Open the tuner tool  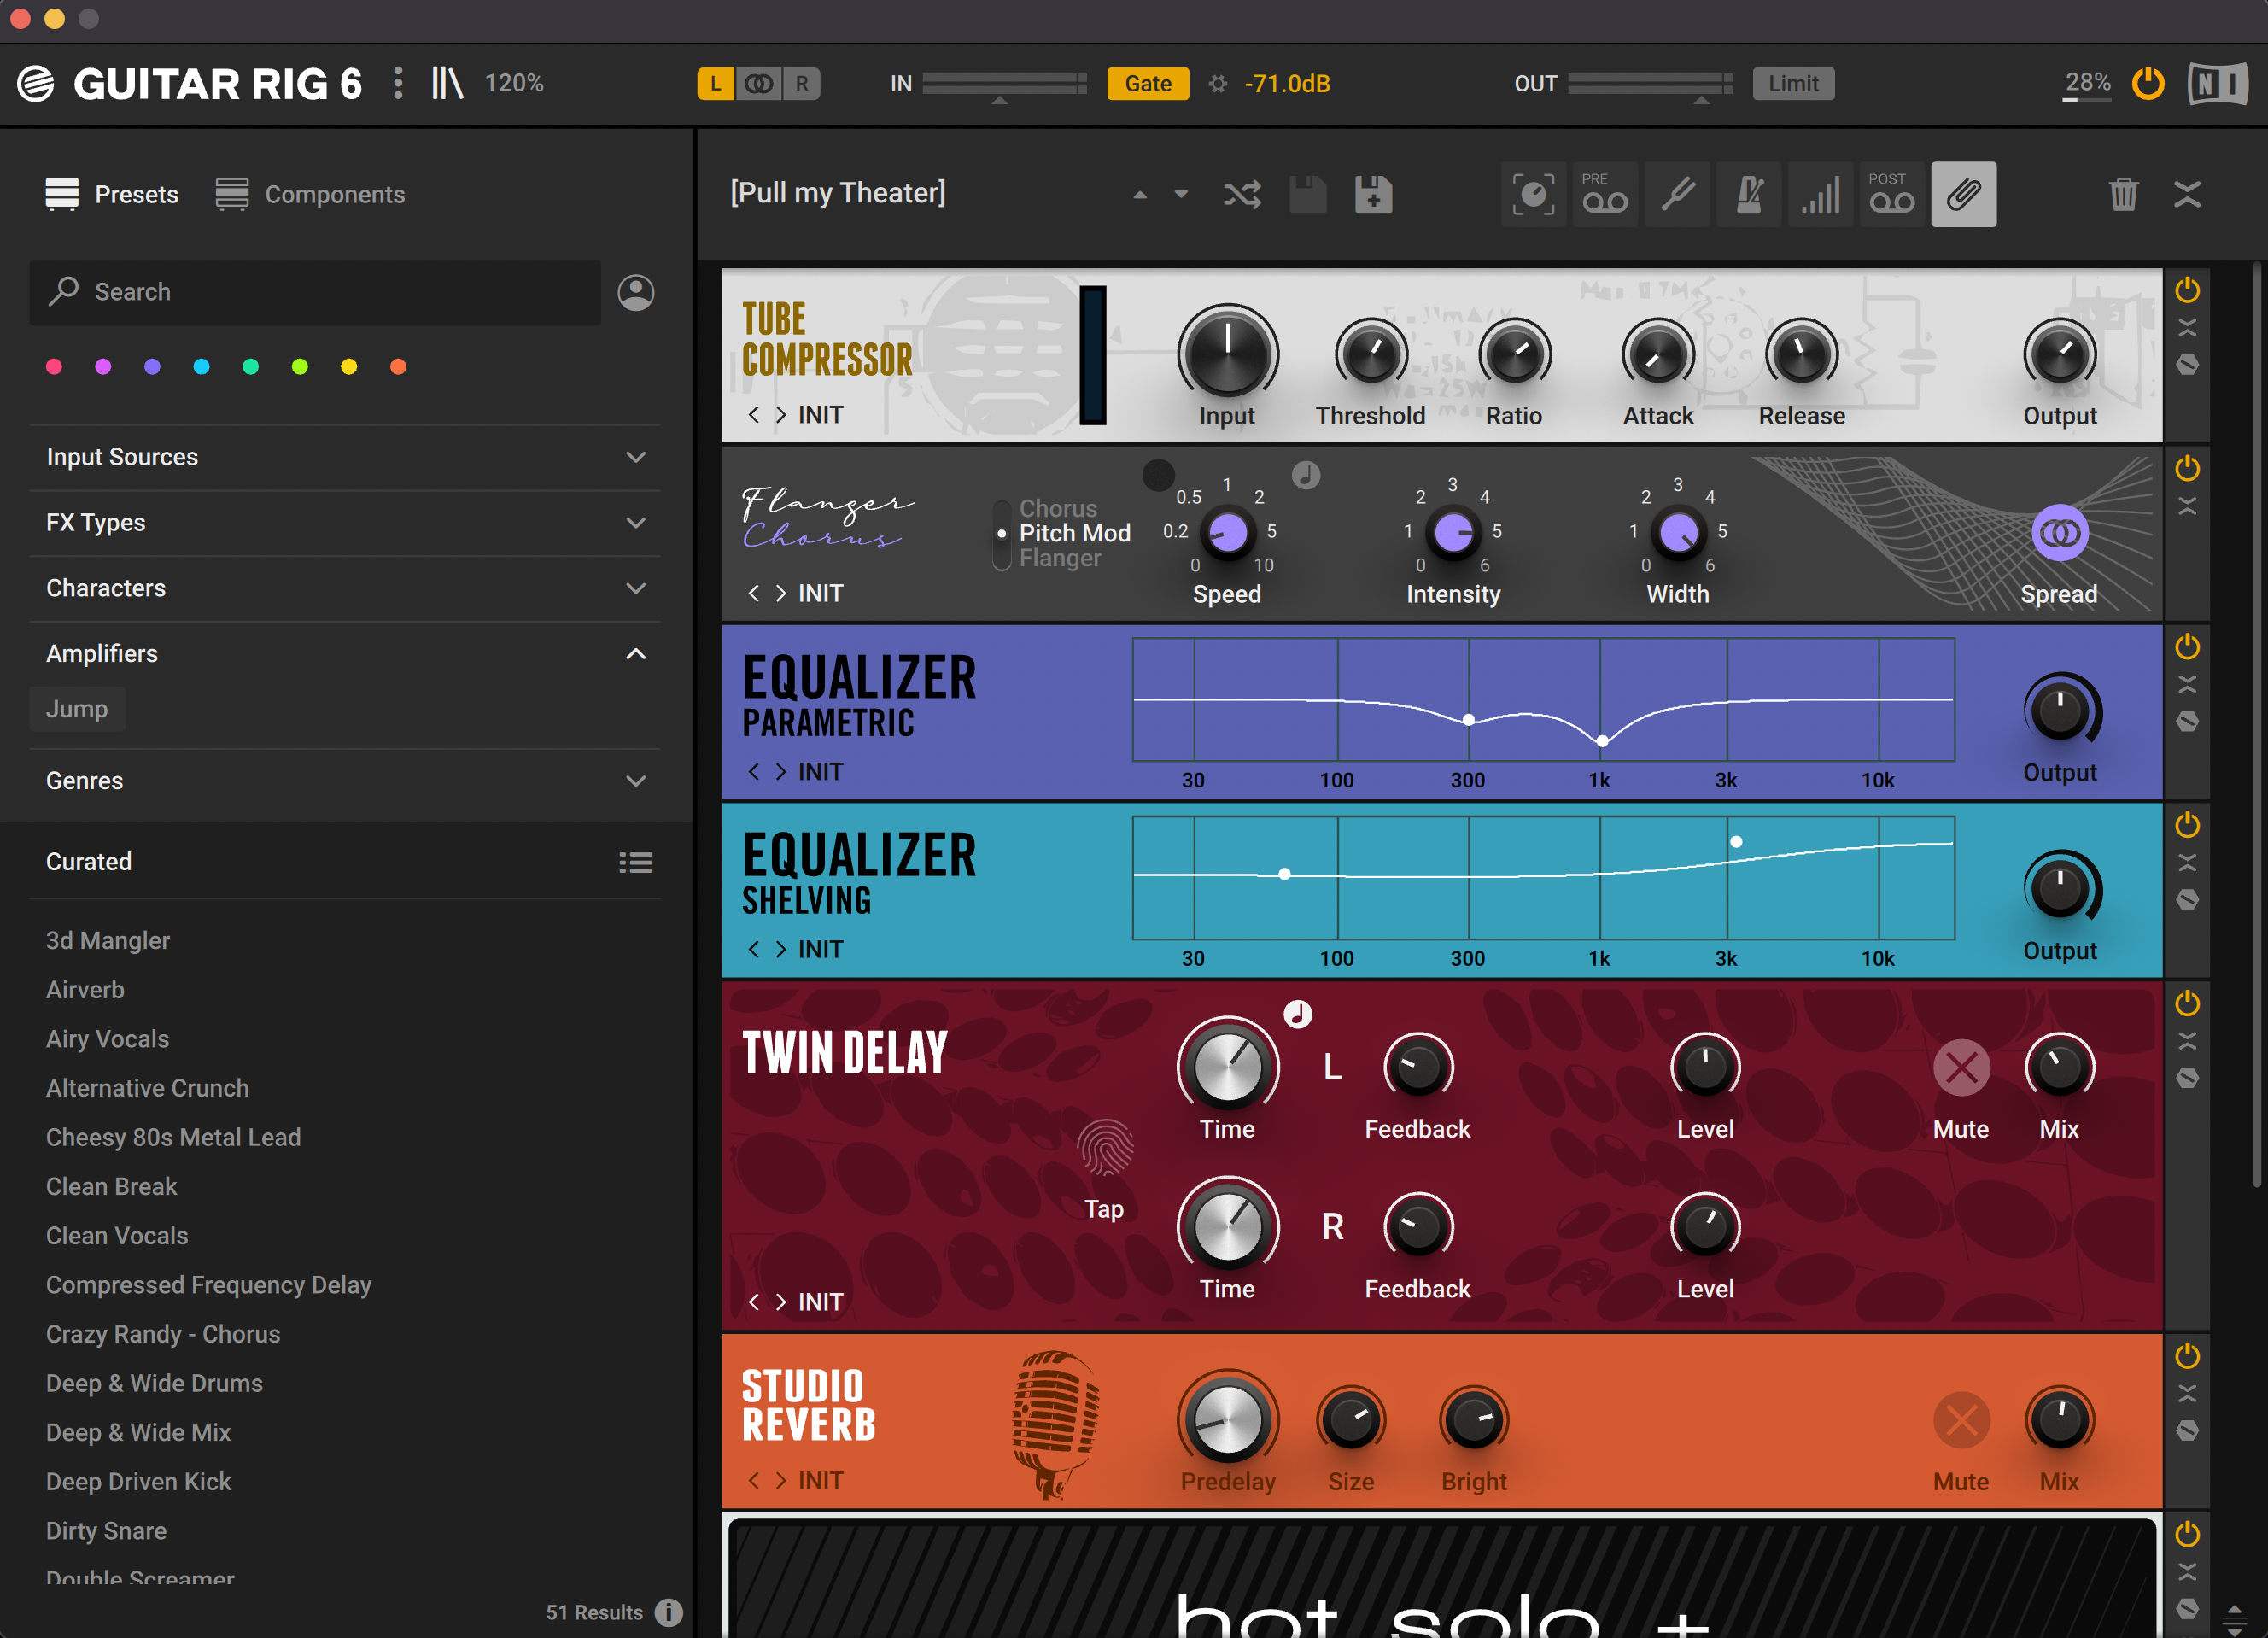[1677, 194]
